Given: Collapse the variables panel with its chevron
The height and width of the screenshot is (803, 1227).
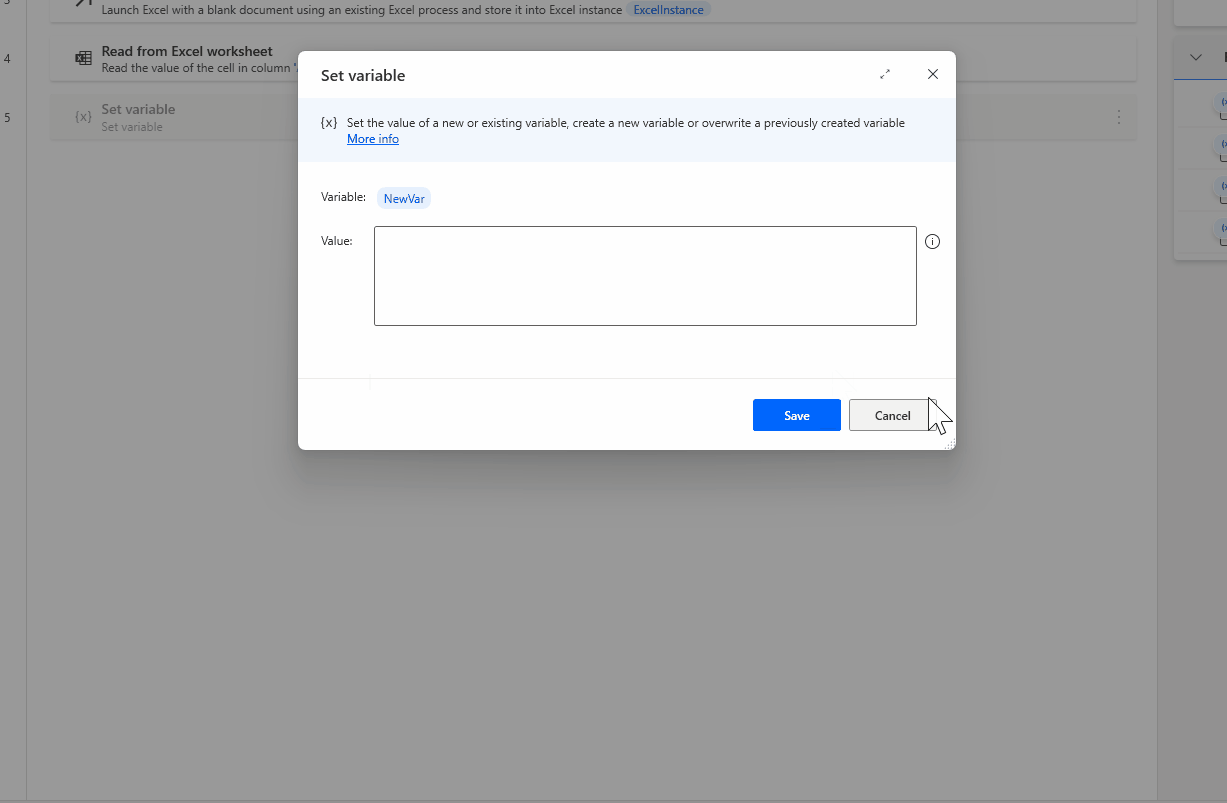Looking at the screenshot, I should (x=1196, y=58).
